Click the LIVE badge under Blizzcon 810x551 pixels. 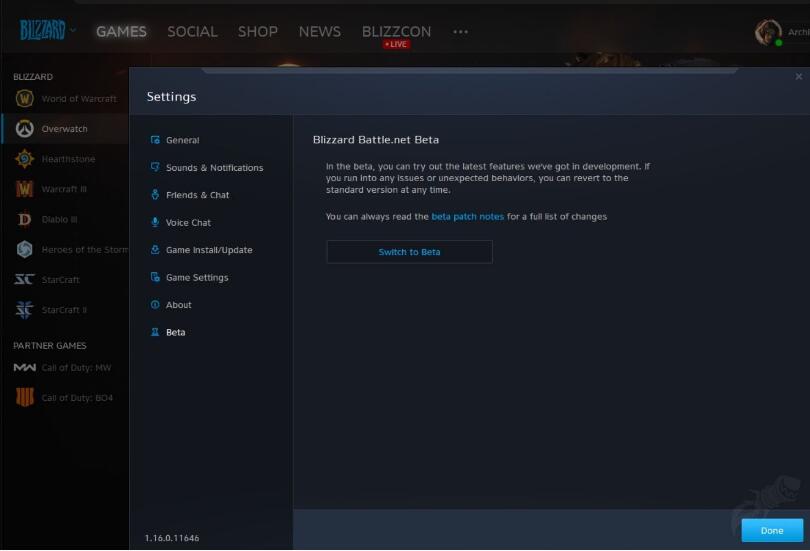[396, 44]
